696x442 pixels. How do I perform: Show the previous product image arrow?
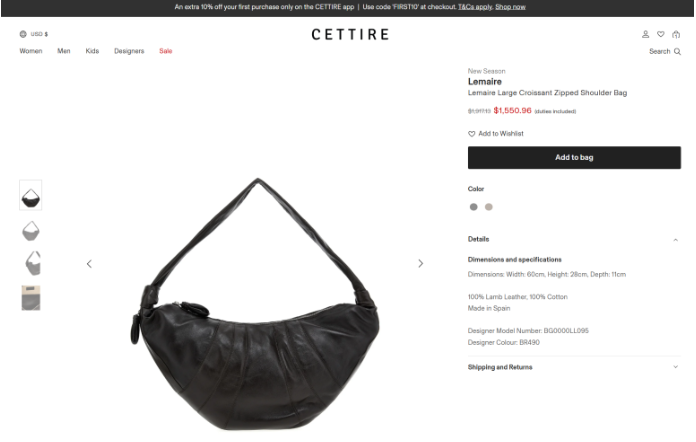coord(89,264)
